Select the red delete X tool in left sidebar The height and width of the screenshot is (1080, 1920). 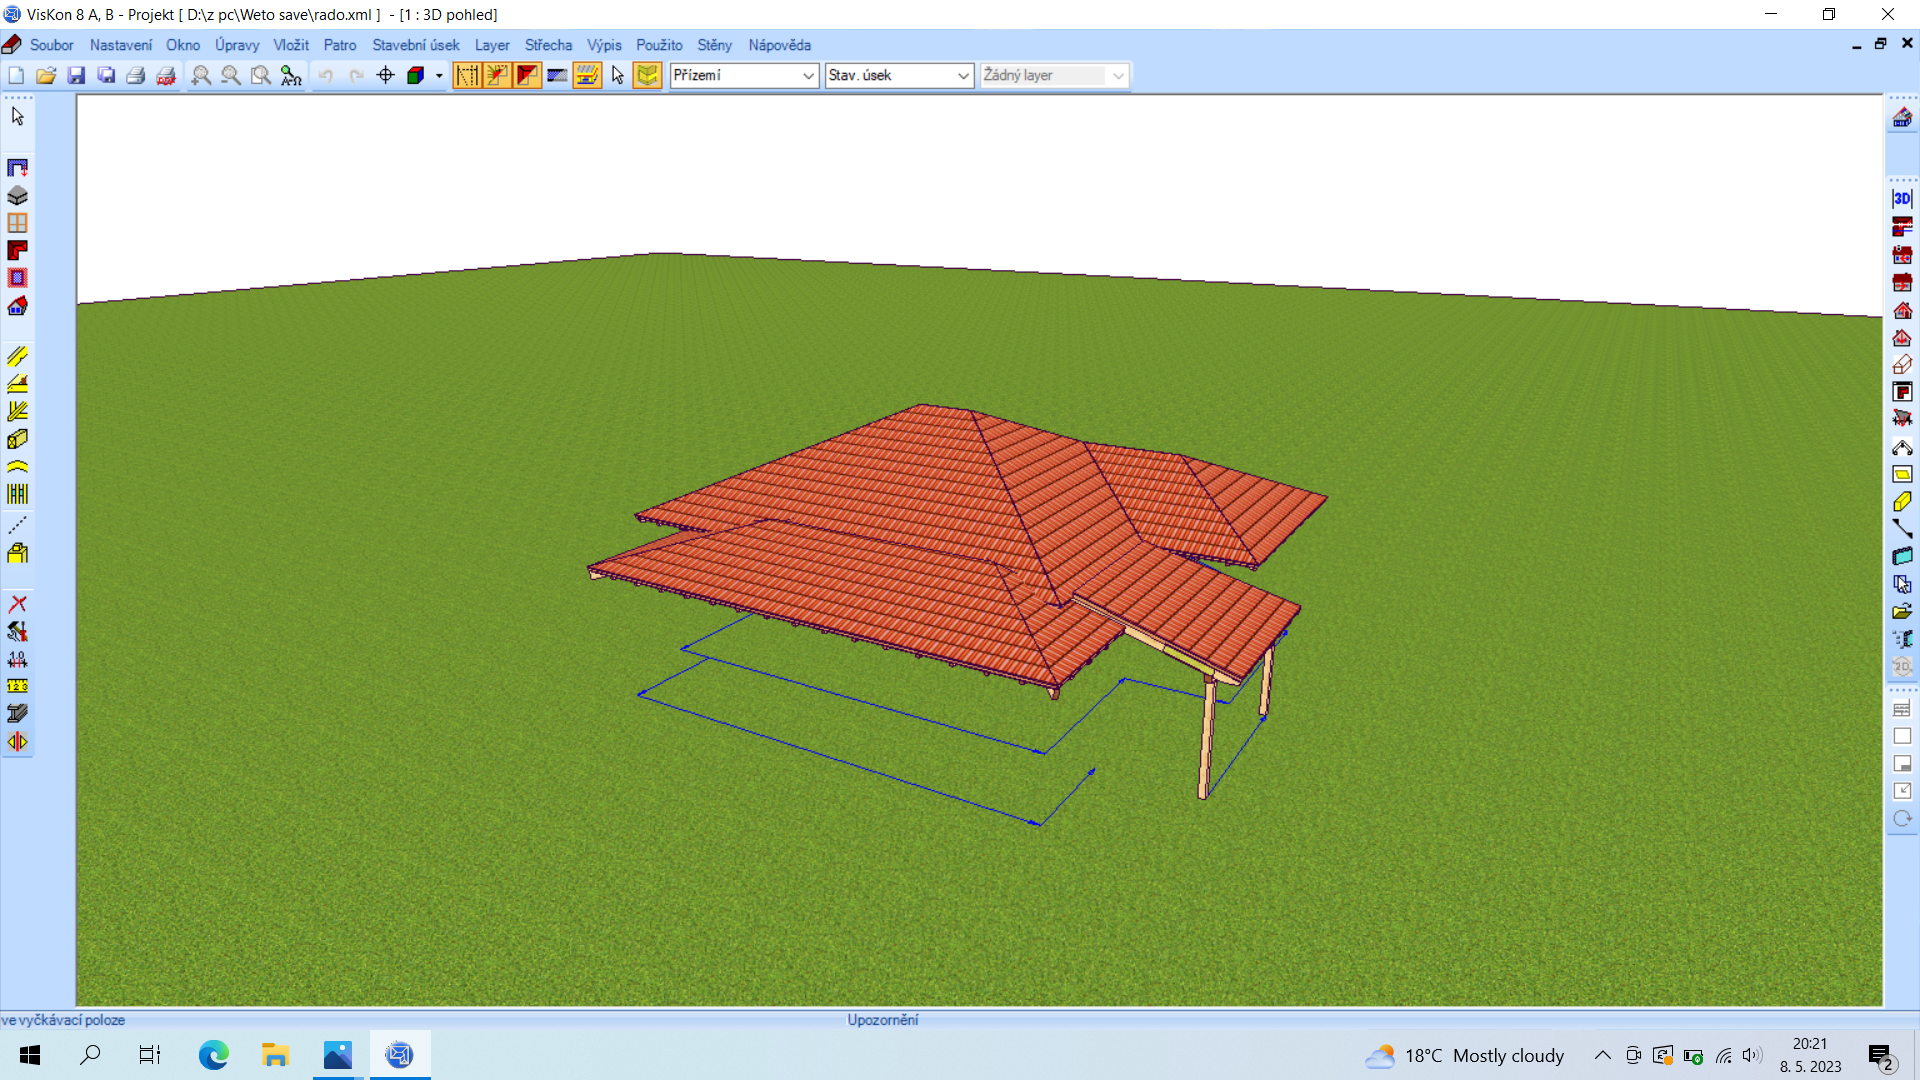(17, 604)
